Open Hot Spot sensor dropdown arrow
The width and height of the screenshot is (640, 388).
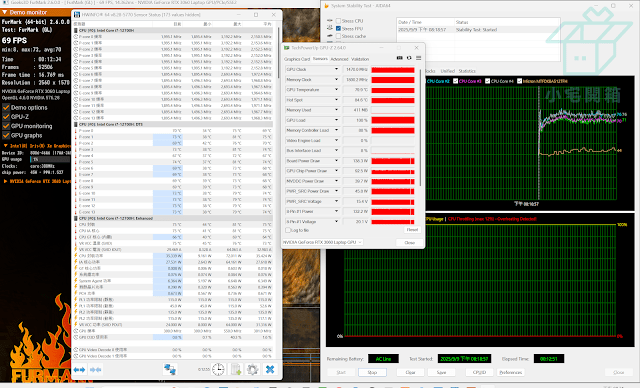[336, 100]
